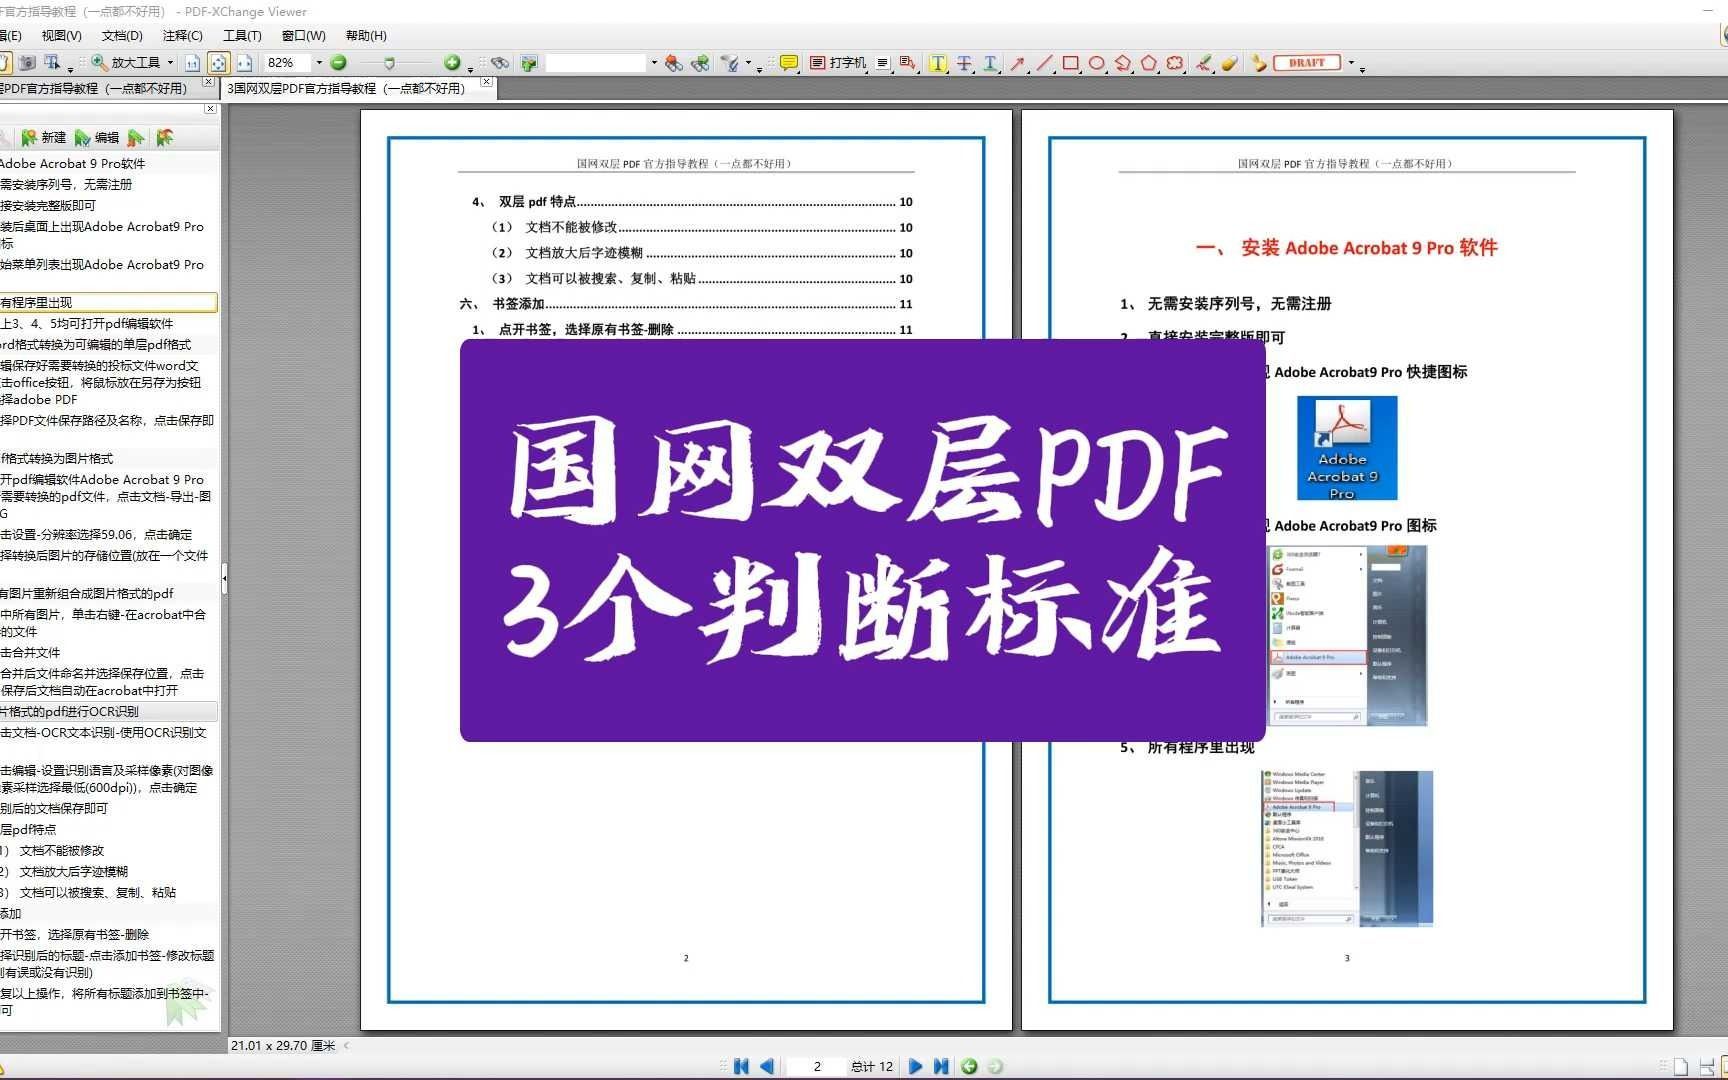Open the 放大工具 dropdown arrow
The height and width of the screenshot is (1080, 1728).
(171, 63)
